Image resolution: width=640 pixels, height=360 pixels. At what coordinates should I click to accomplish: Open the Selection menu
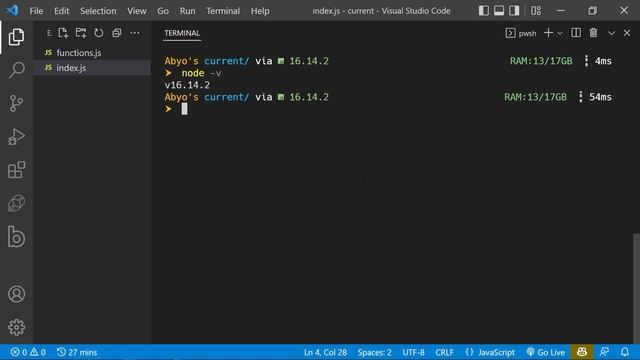pyautogui.click(x=98, y=11)
